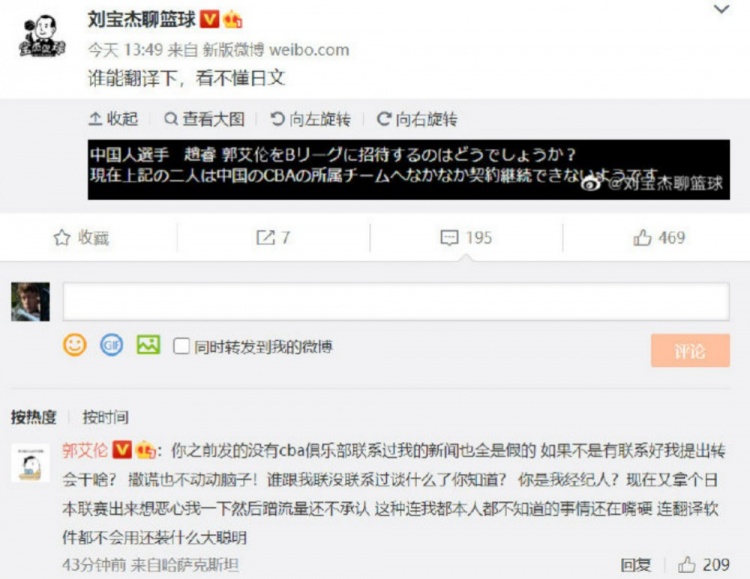Open the 195 comments icon
Viewport: 750px width, 579px height.
pos(466,237)
